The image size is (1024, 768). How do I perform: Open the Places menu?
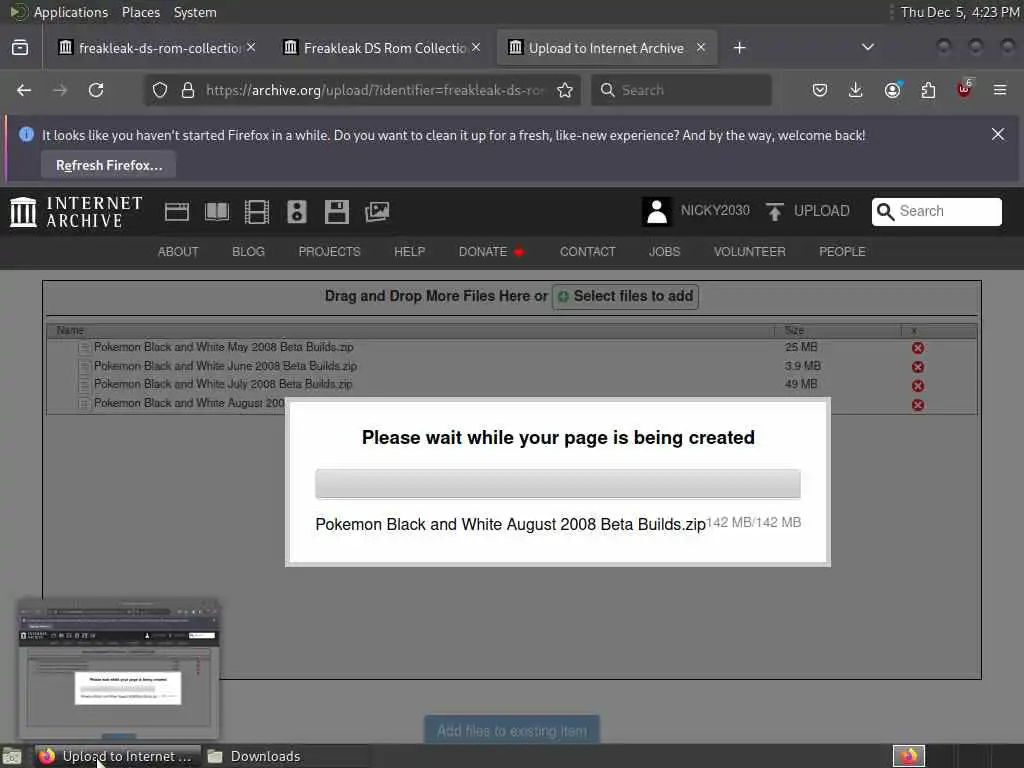click(x=140, y=12)
